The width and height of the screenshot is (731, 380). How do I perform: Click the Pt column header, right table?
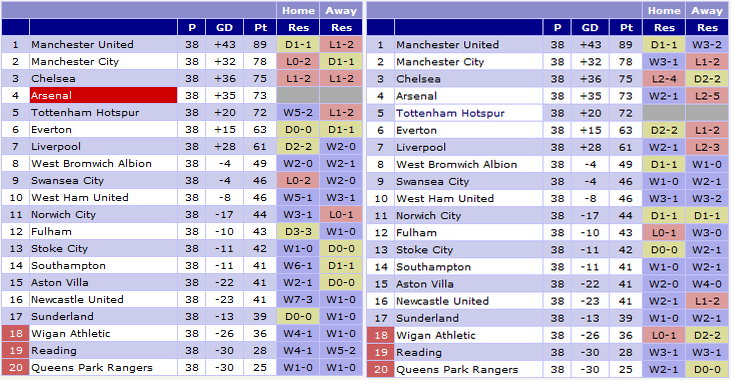click(626, 28)
